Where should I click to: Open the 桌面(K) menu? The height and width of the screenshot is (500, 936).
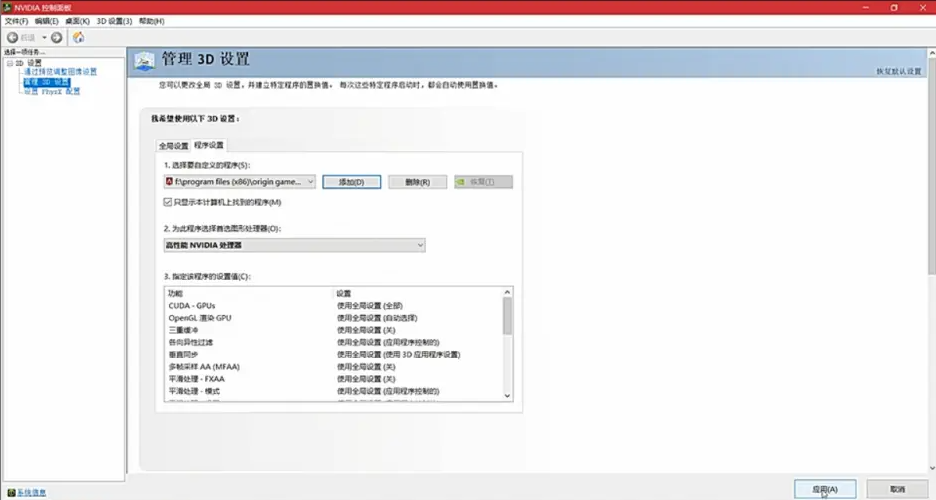click(x=77, y=21)
